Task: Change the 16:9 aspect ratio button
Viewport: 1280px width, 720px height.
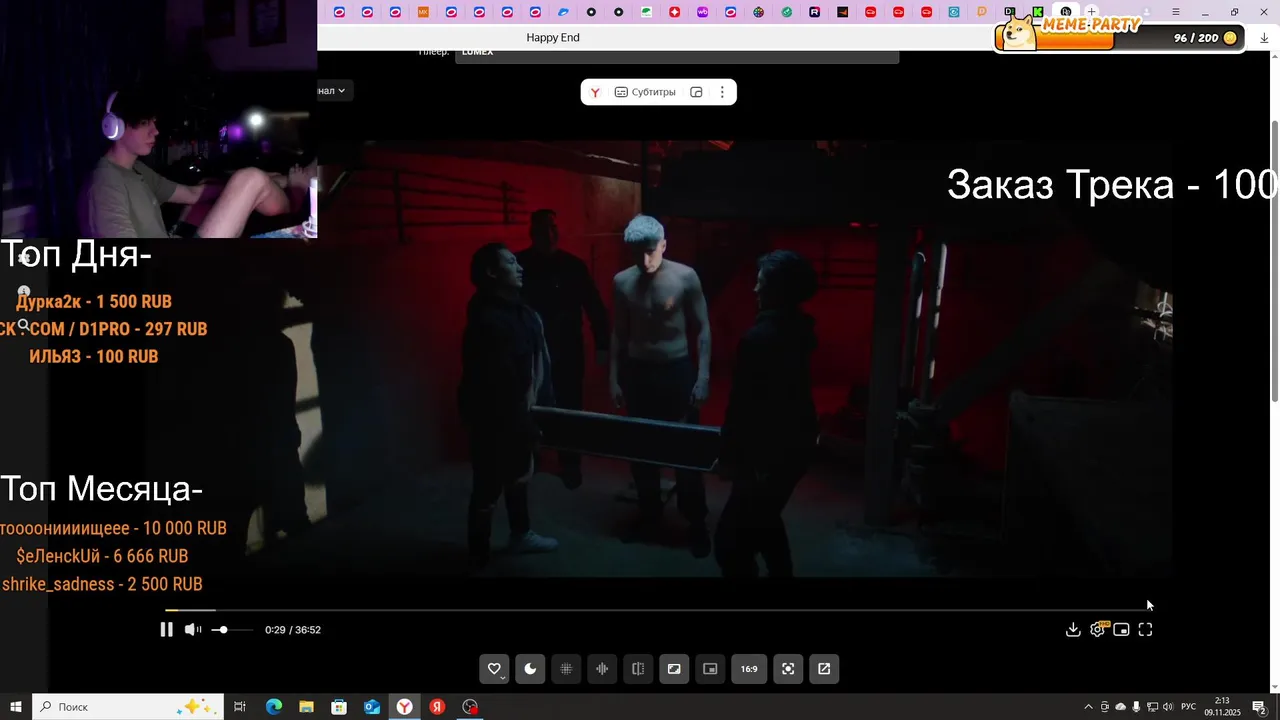Action: (x=749, y=669)
